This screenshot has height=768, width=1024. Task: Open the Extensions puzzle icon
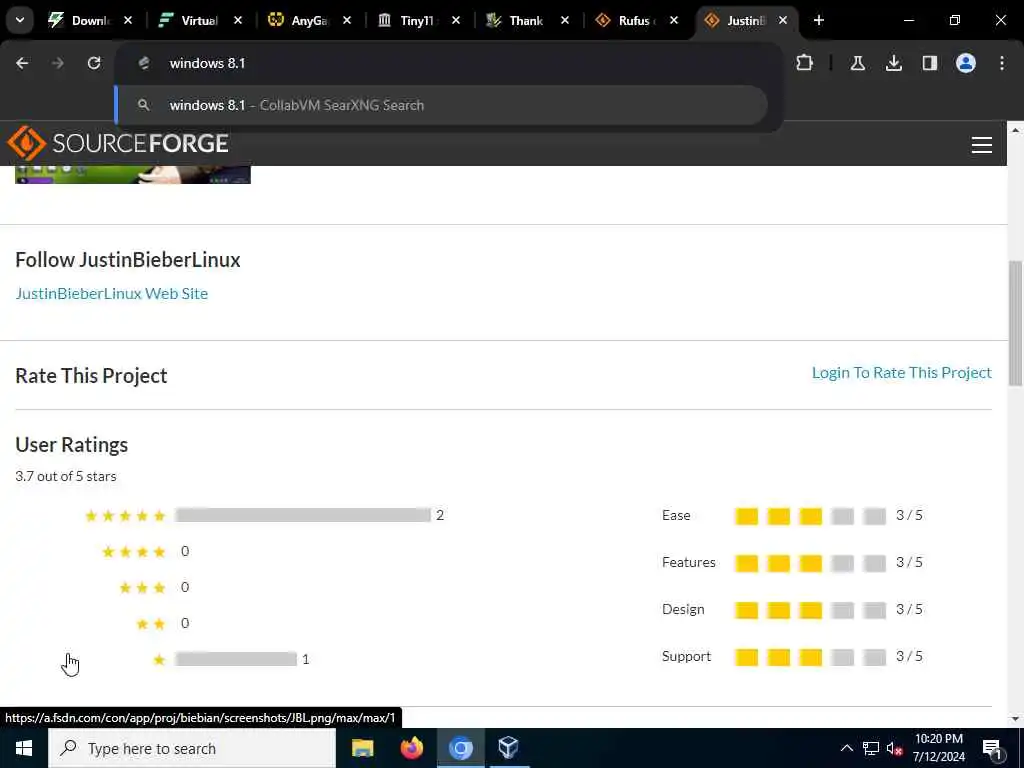(x=805, y=63)
